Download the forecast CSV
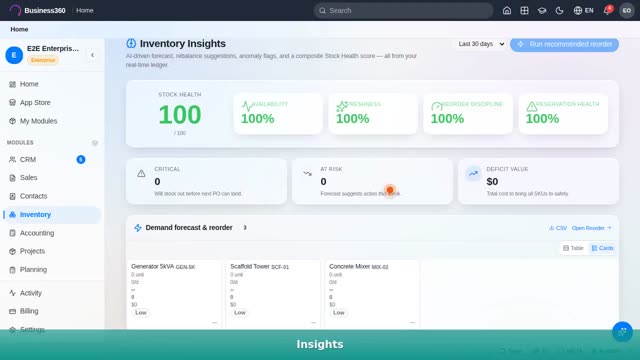The width and height of the screenshot is (640, 360). (x=558, y=228)
